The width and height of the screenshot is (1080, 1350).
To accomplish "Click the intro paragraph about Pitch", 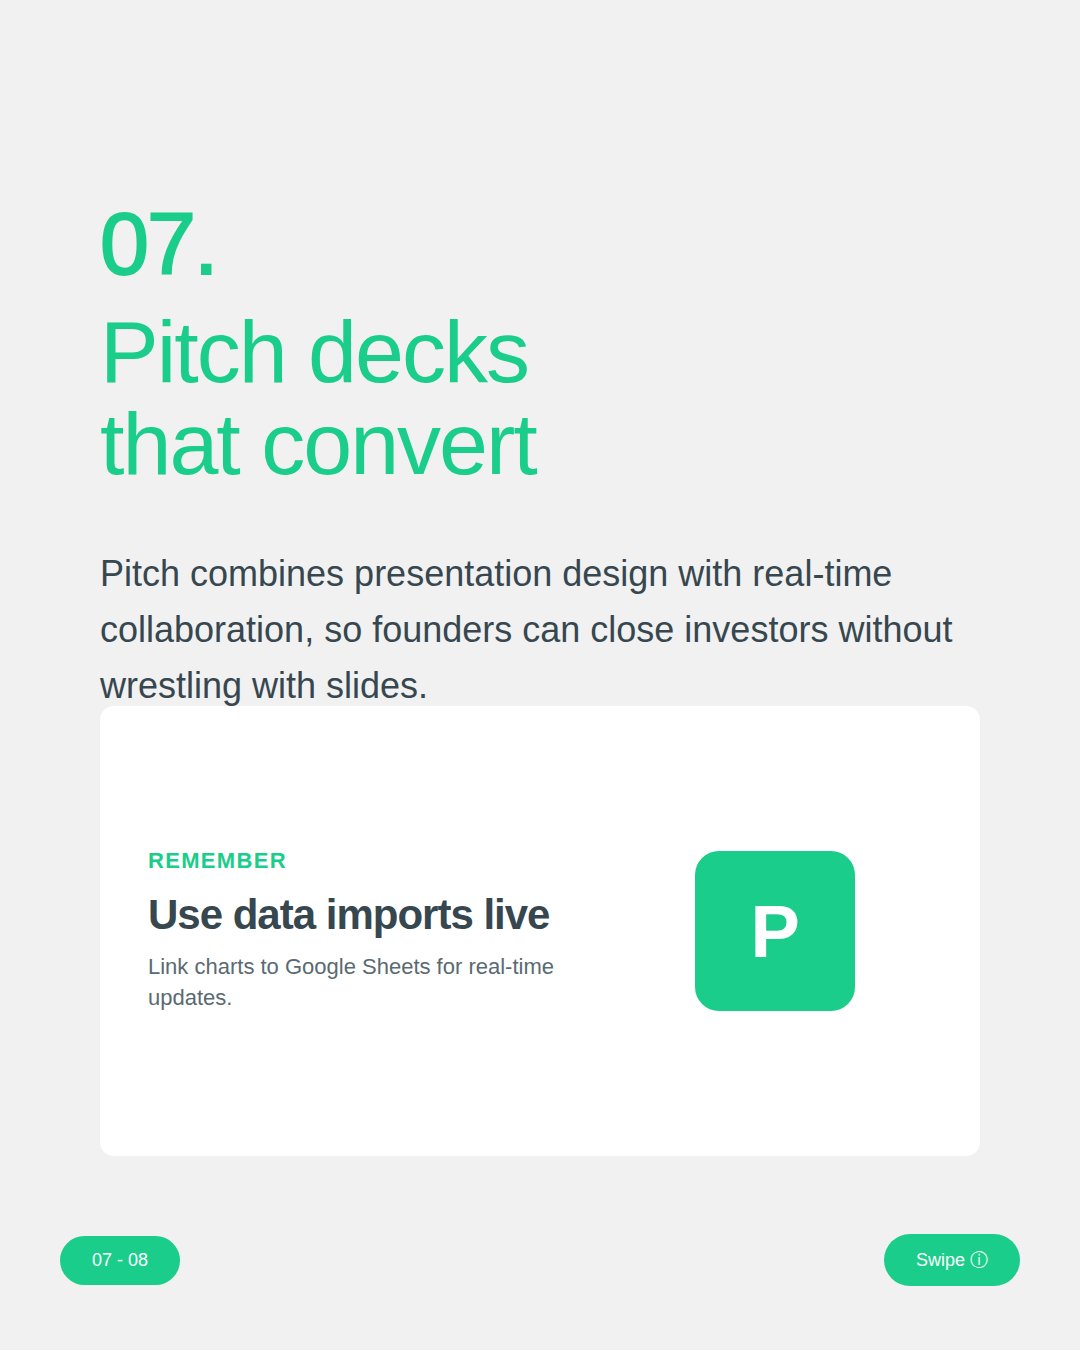I will click(x=526, y=630).
